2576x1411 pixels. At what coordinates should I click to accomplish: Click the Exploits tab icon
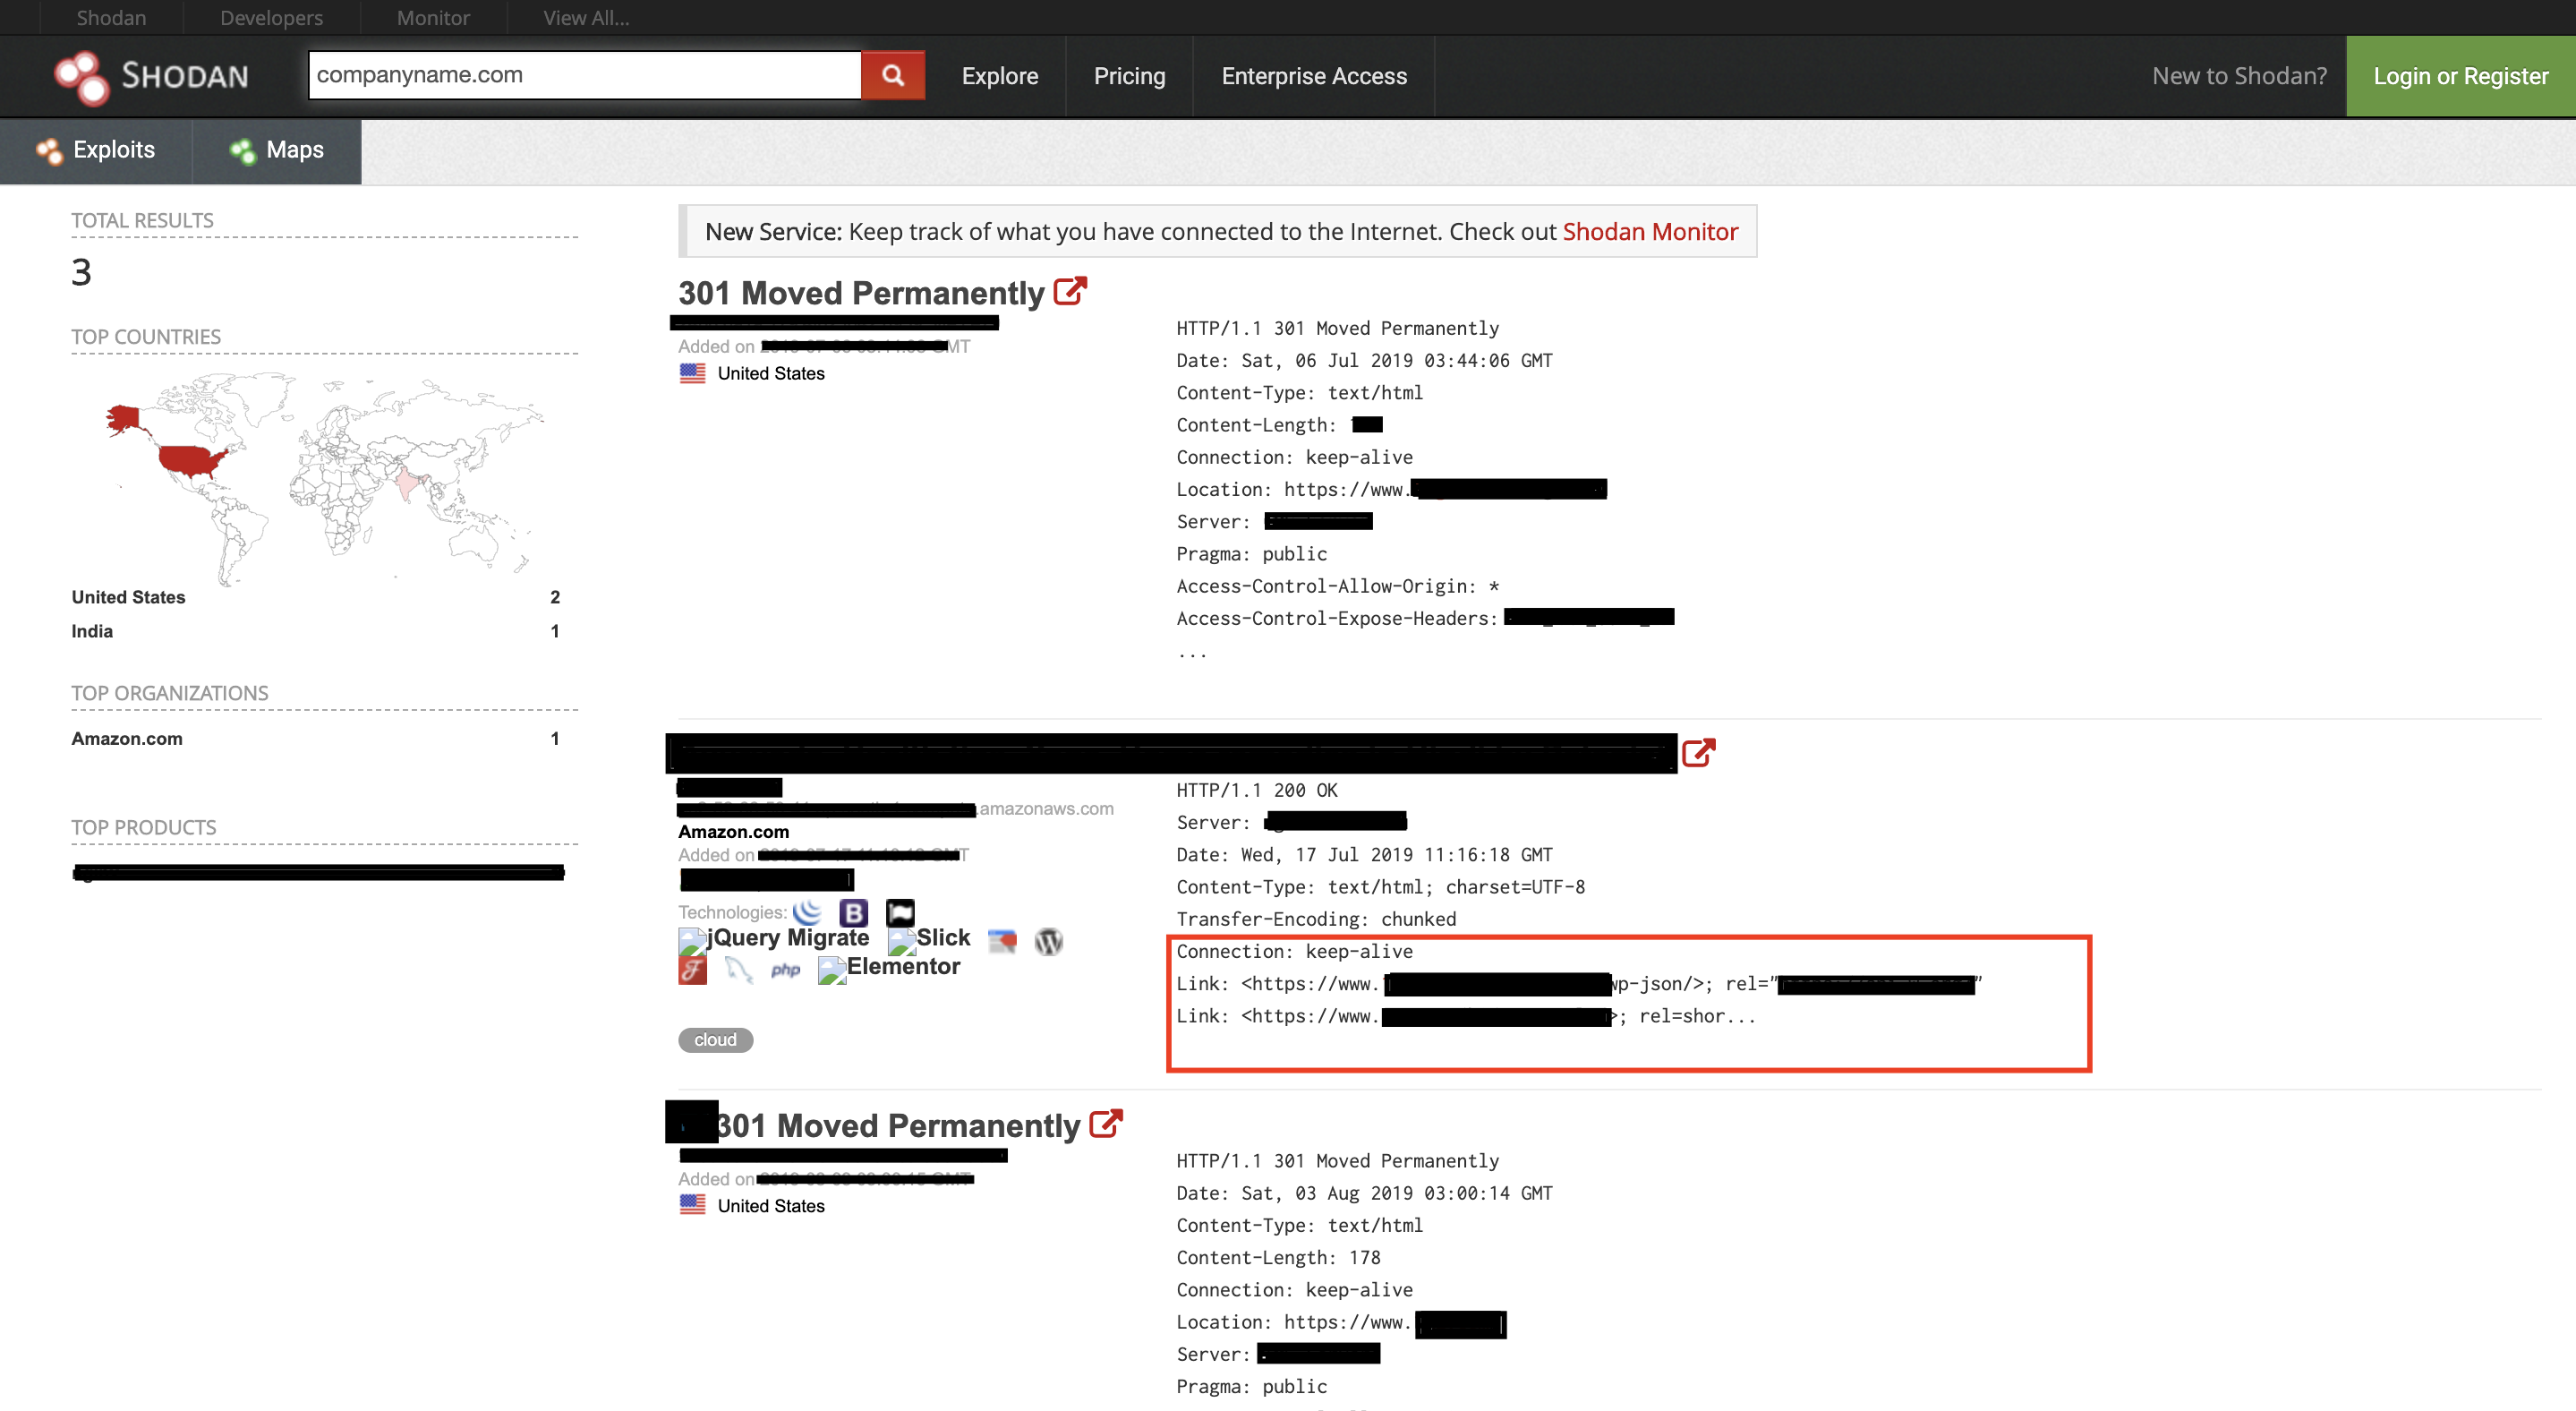pyautogui.click(x=48, y=151)
